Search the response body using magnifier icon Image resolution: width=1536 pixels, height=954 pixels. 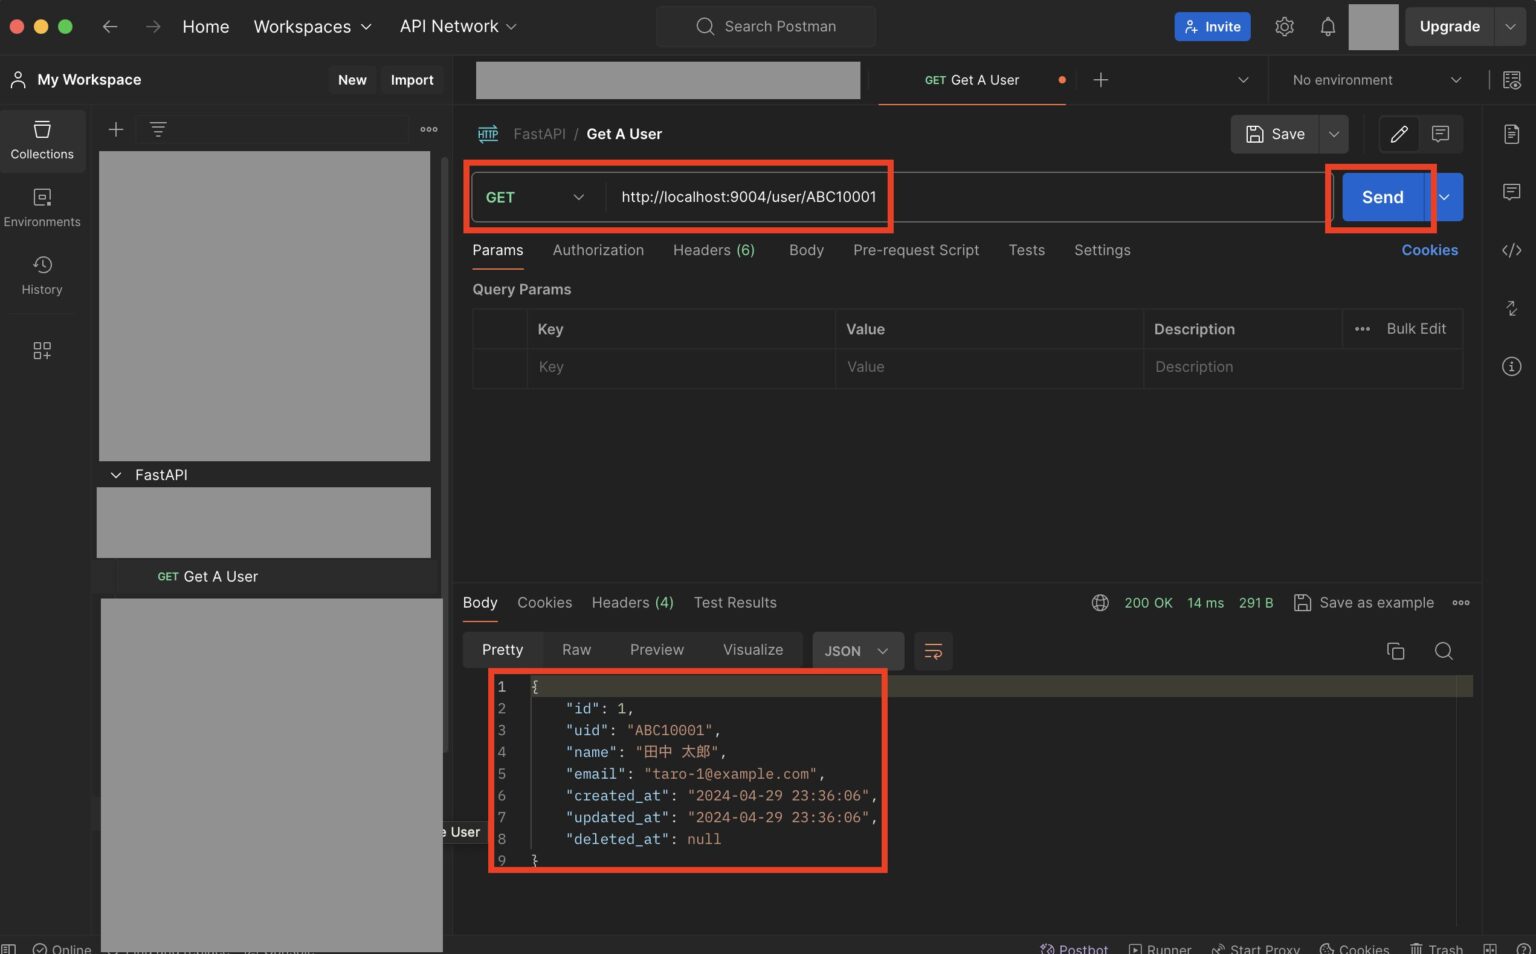pos(1443,651)
